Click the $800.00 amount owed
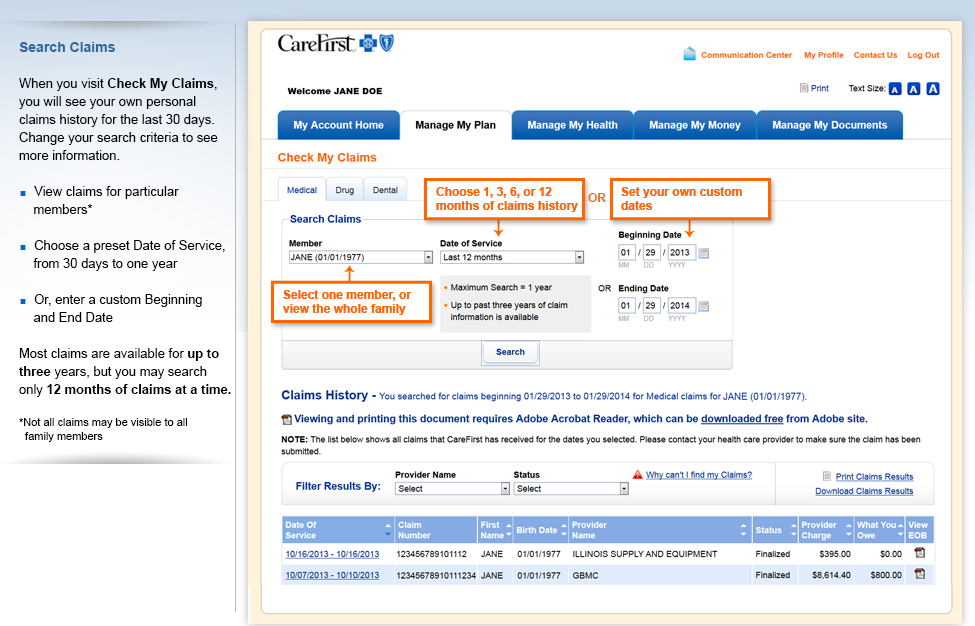This screenshot has height=626, width=975. pyautogui.click(x=886, y=575)
